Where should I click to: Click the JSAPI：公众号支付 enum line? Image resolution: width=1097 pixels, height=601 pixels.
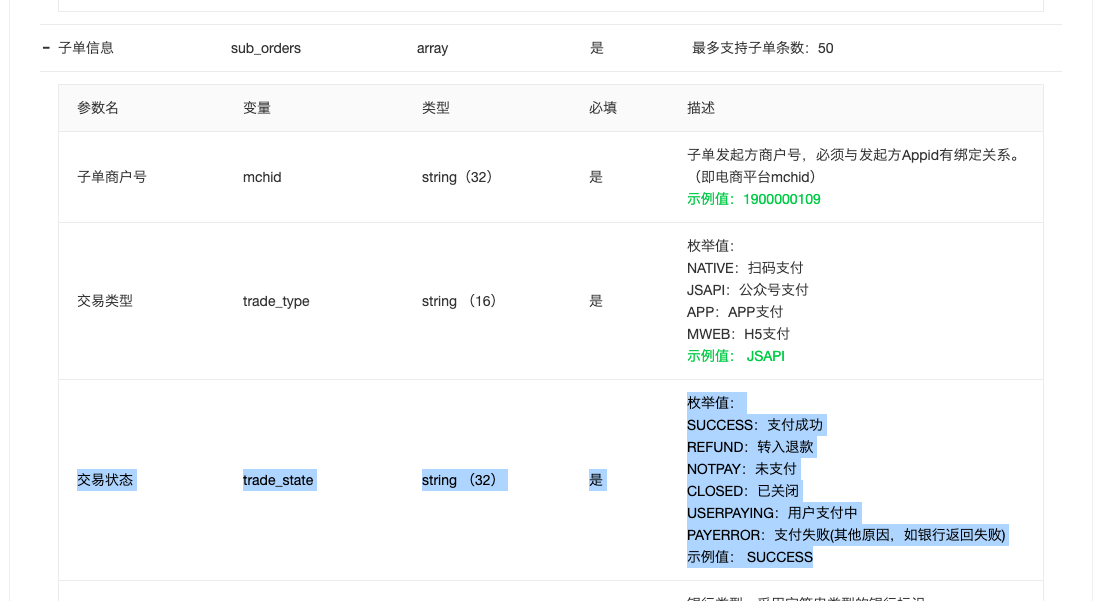tap(748, 290)
